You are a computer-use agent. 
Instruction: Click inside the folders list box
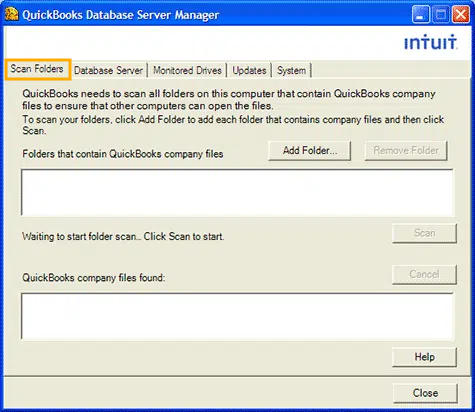[x=237, y=192]
